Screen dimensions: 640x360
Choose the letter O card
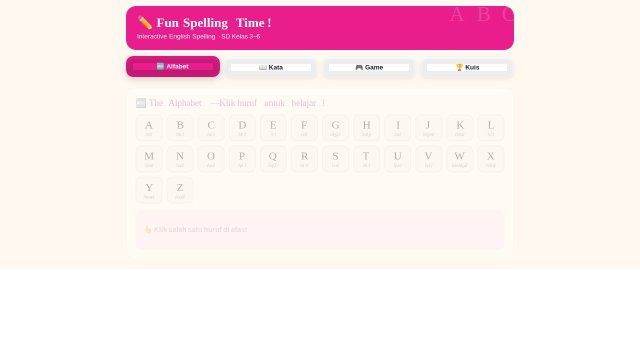click(x=211, y=159)
